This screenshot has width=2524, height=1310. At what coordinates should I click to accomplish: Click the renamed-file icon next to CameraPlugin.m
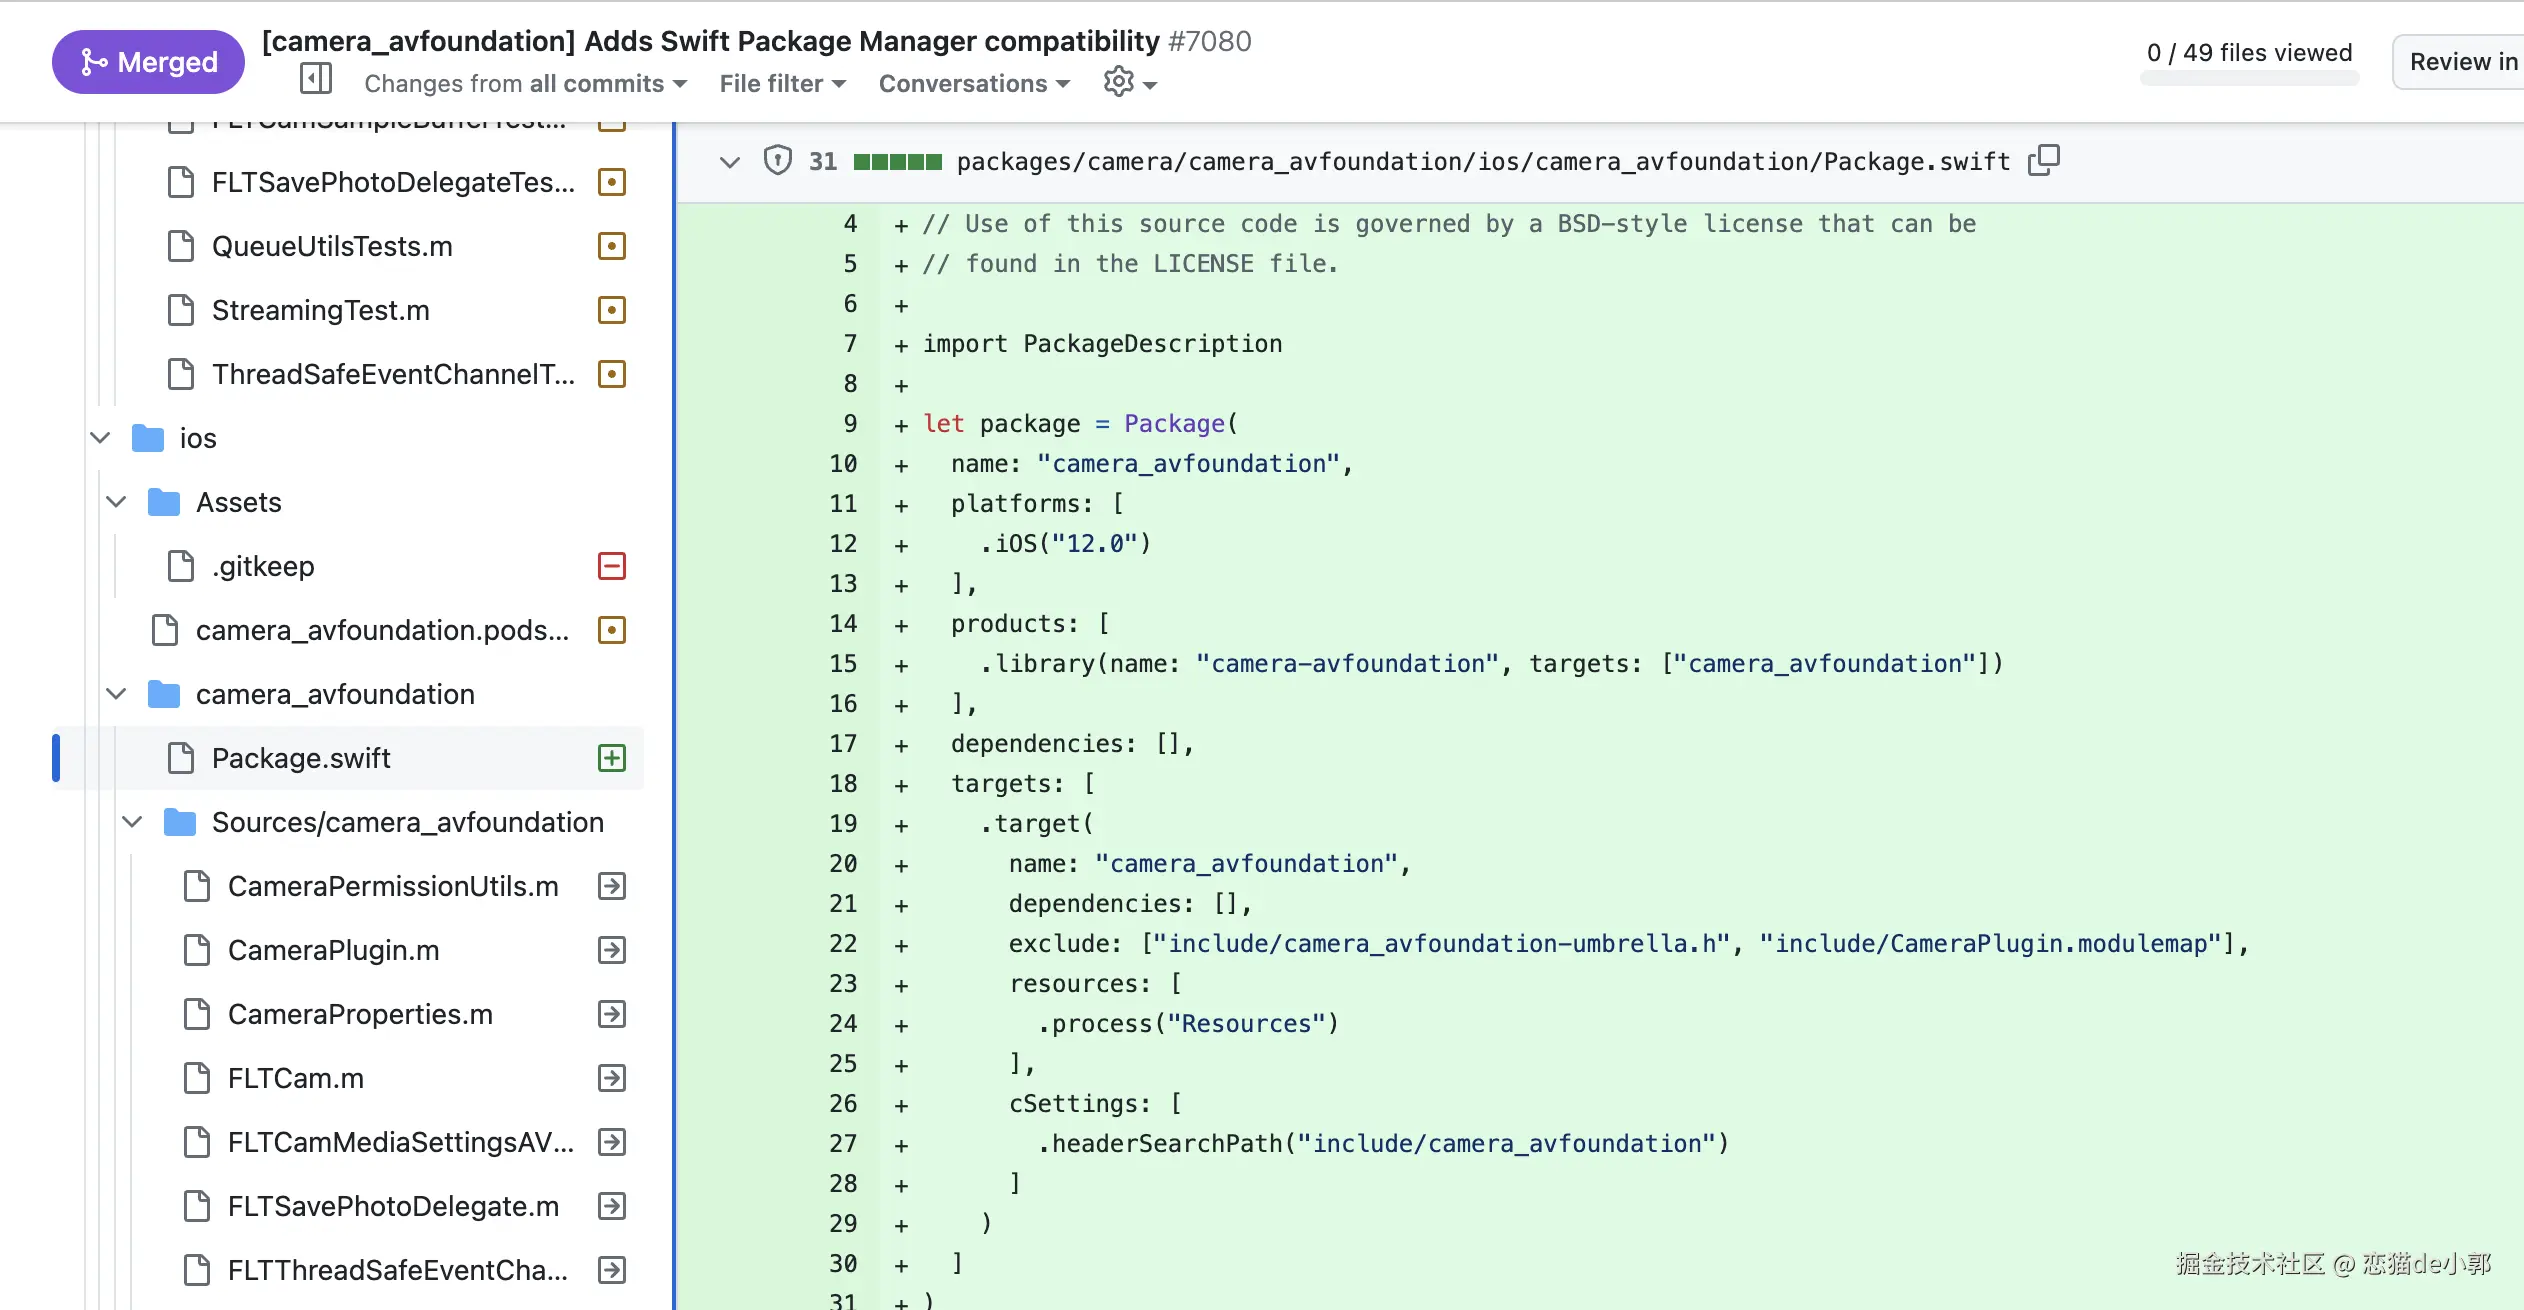[x=611, y=950]
